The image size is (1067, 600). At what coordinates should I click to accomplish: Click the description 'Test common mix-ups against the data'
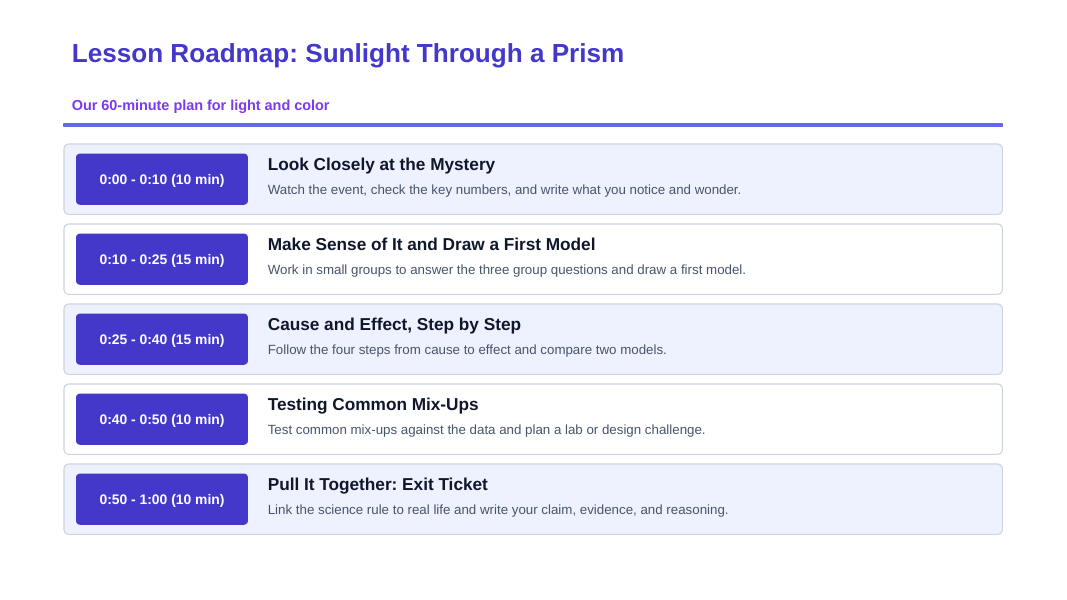486,430
